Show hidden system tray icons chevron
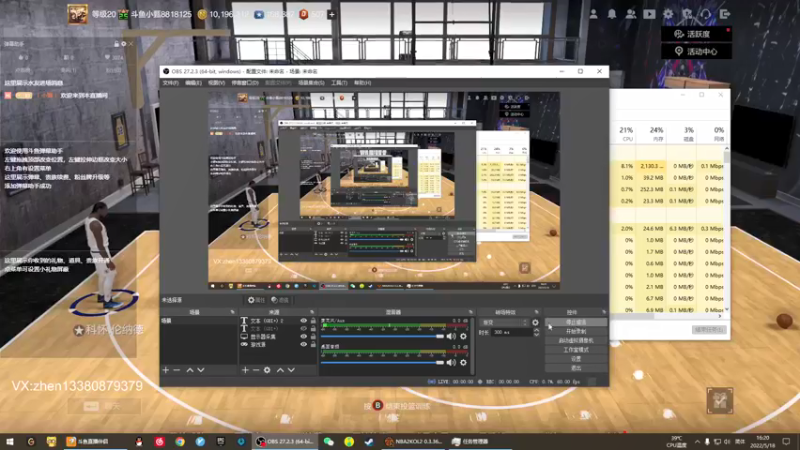Screen dimensions: 800x450 tap(697, 441)
